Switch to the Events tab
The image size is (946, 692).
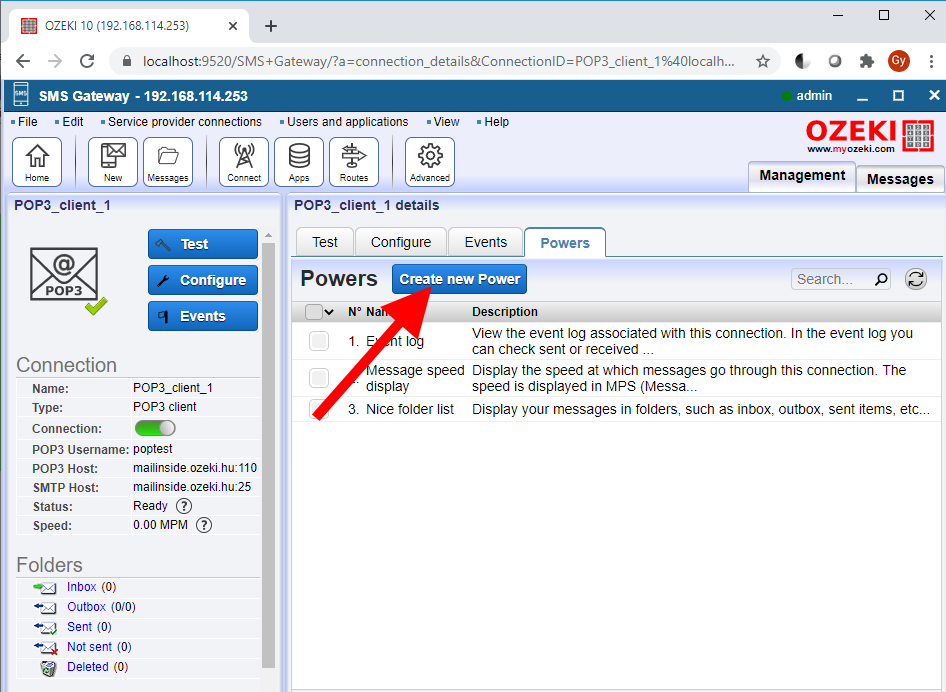(x=486, y=242)
